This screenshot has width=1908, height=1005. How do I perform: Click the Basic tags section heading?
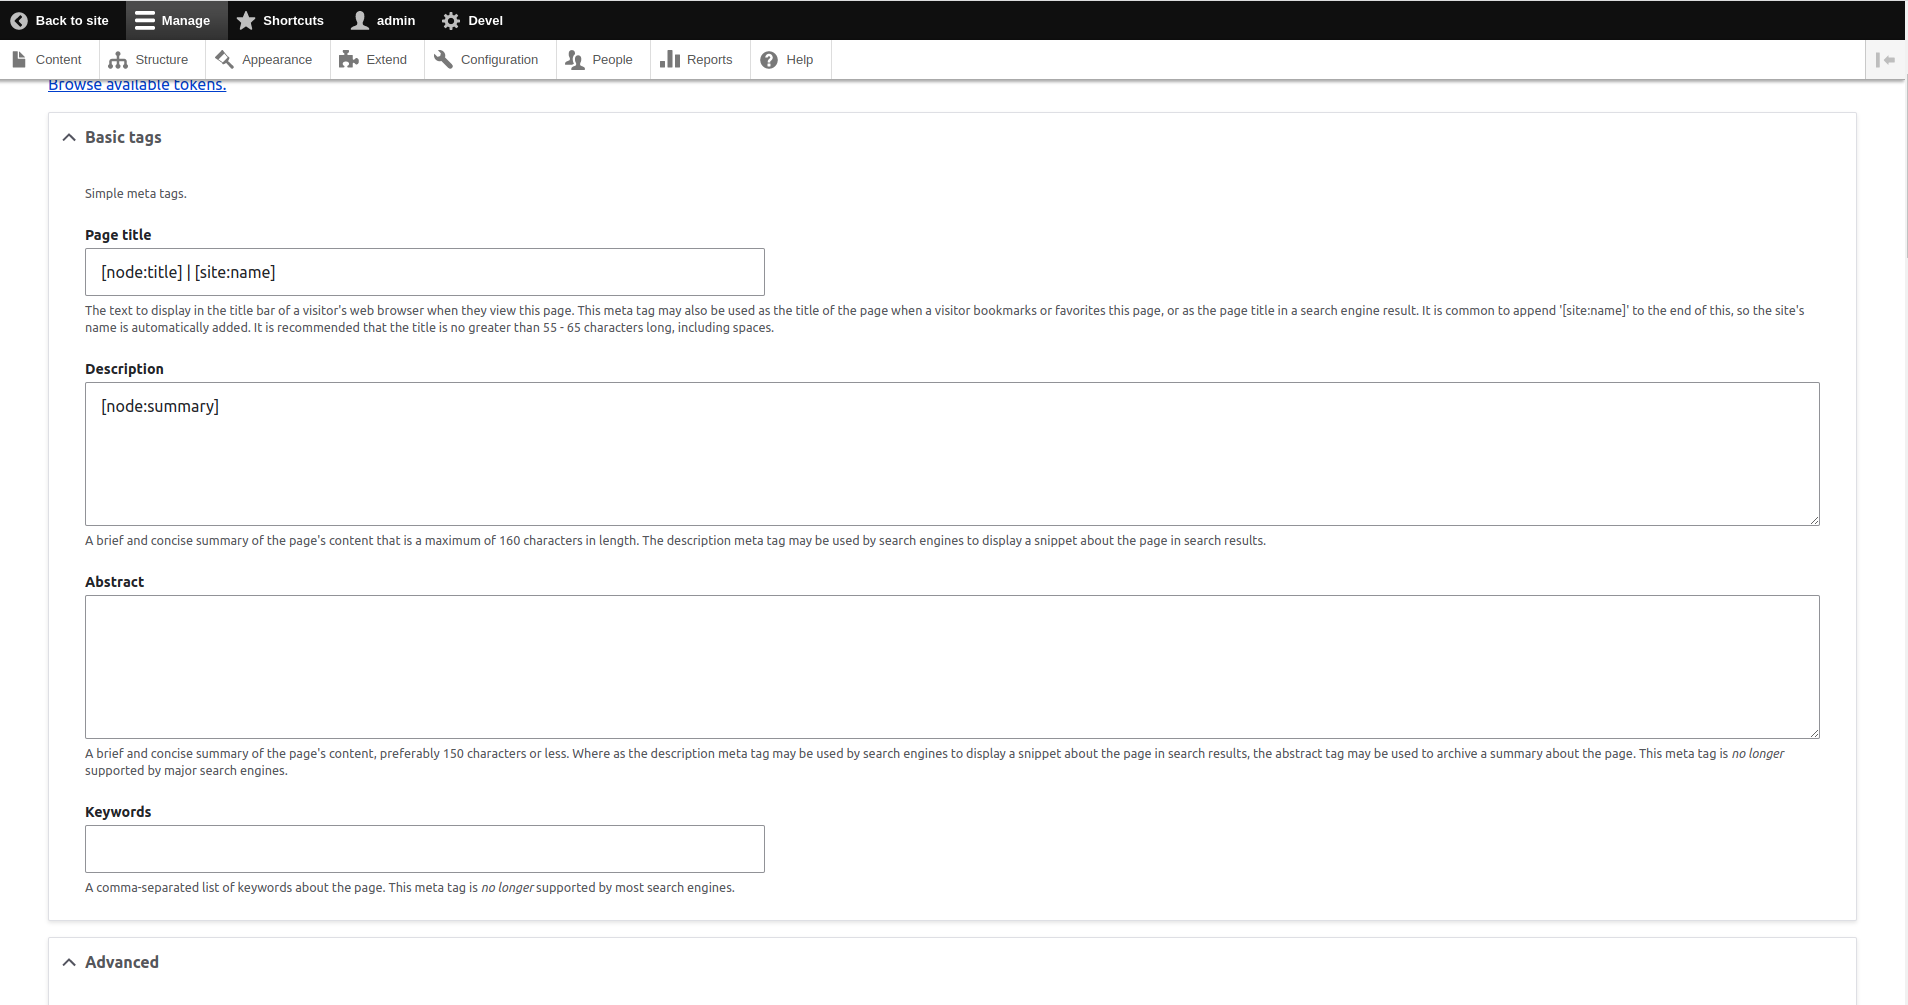coord(123,138)
